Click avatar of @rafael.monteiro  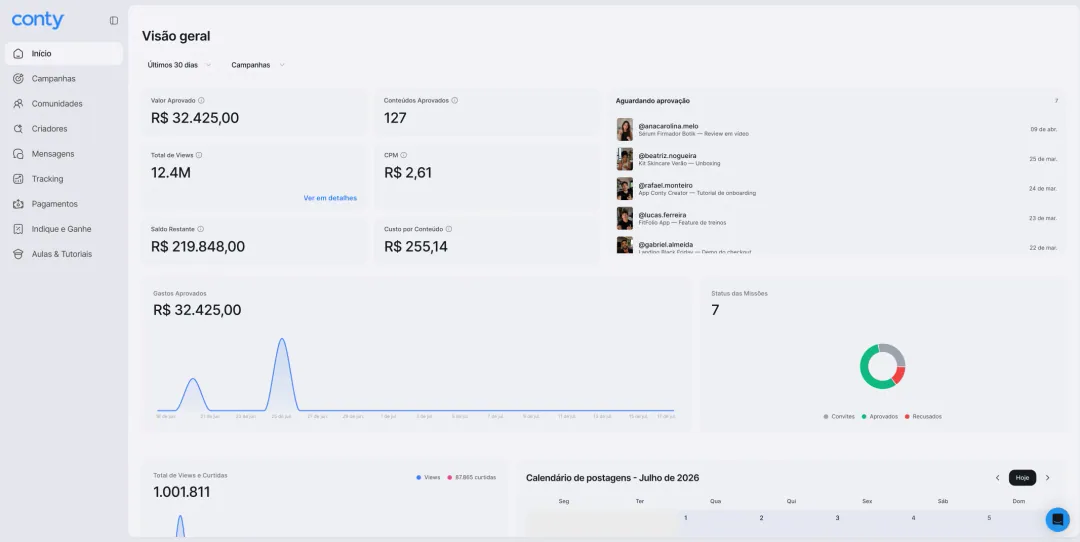click(x=625, y=189)
